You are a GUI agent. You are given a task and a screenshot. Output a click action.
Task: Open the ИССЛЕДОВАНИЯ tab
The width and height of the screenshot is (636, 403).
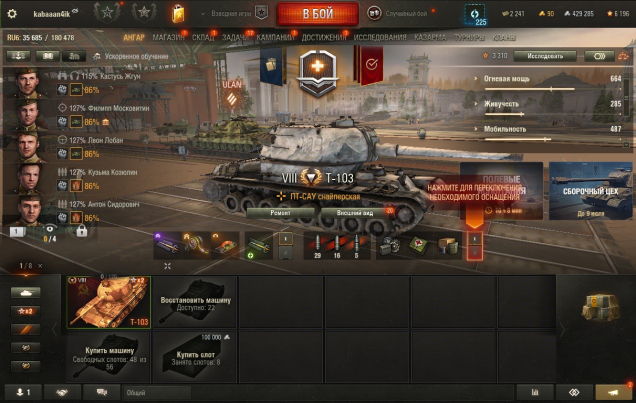[x=380, y=37]
